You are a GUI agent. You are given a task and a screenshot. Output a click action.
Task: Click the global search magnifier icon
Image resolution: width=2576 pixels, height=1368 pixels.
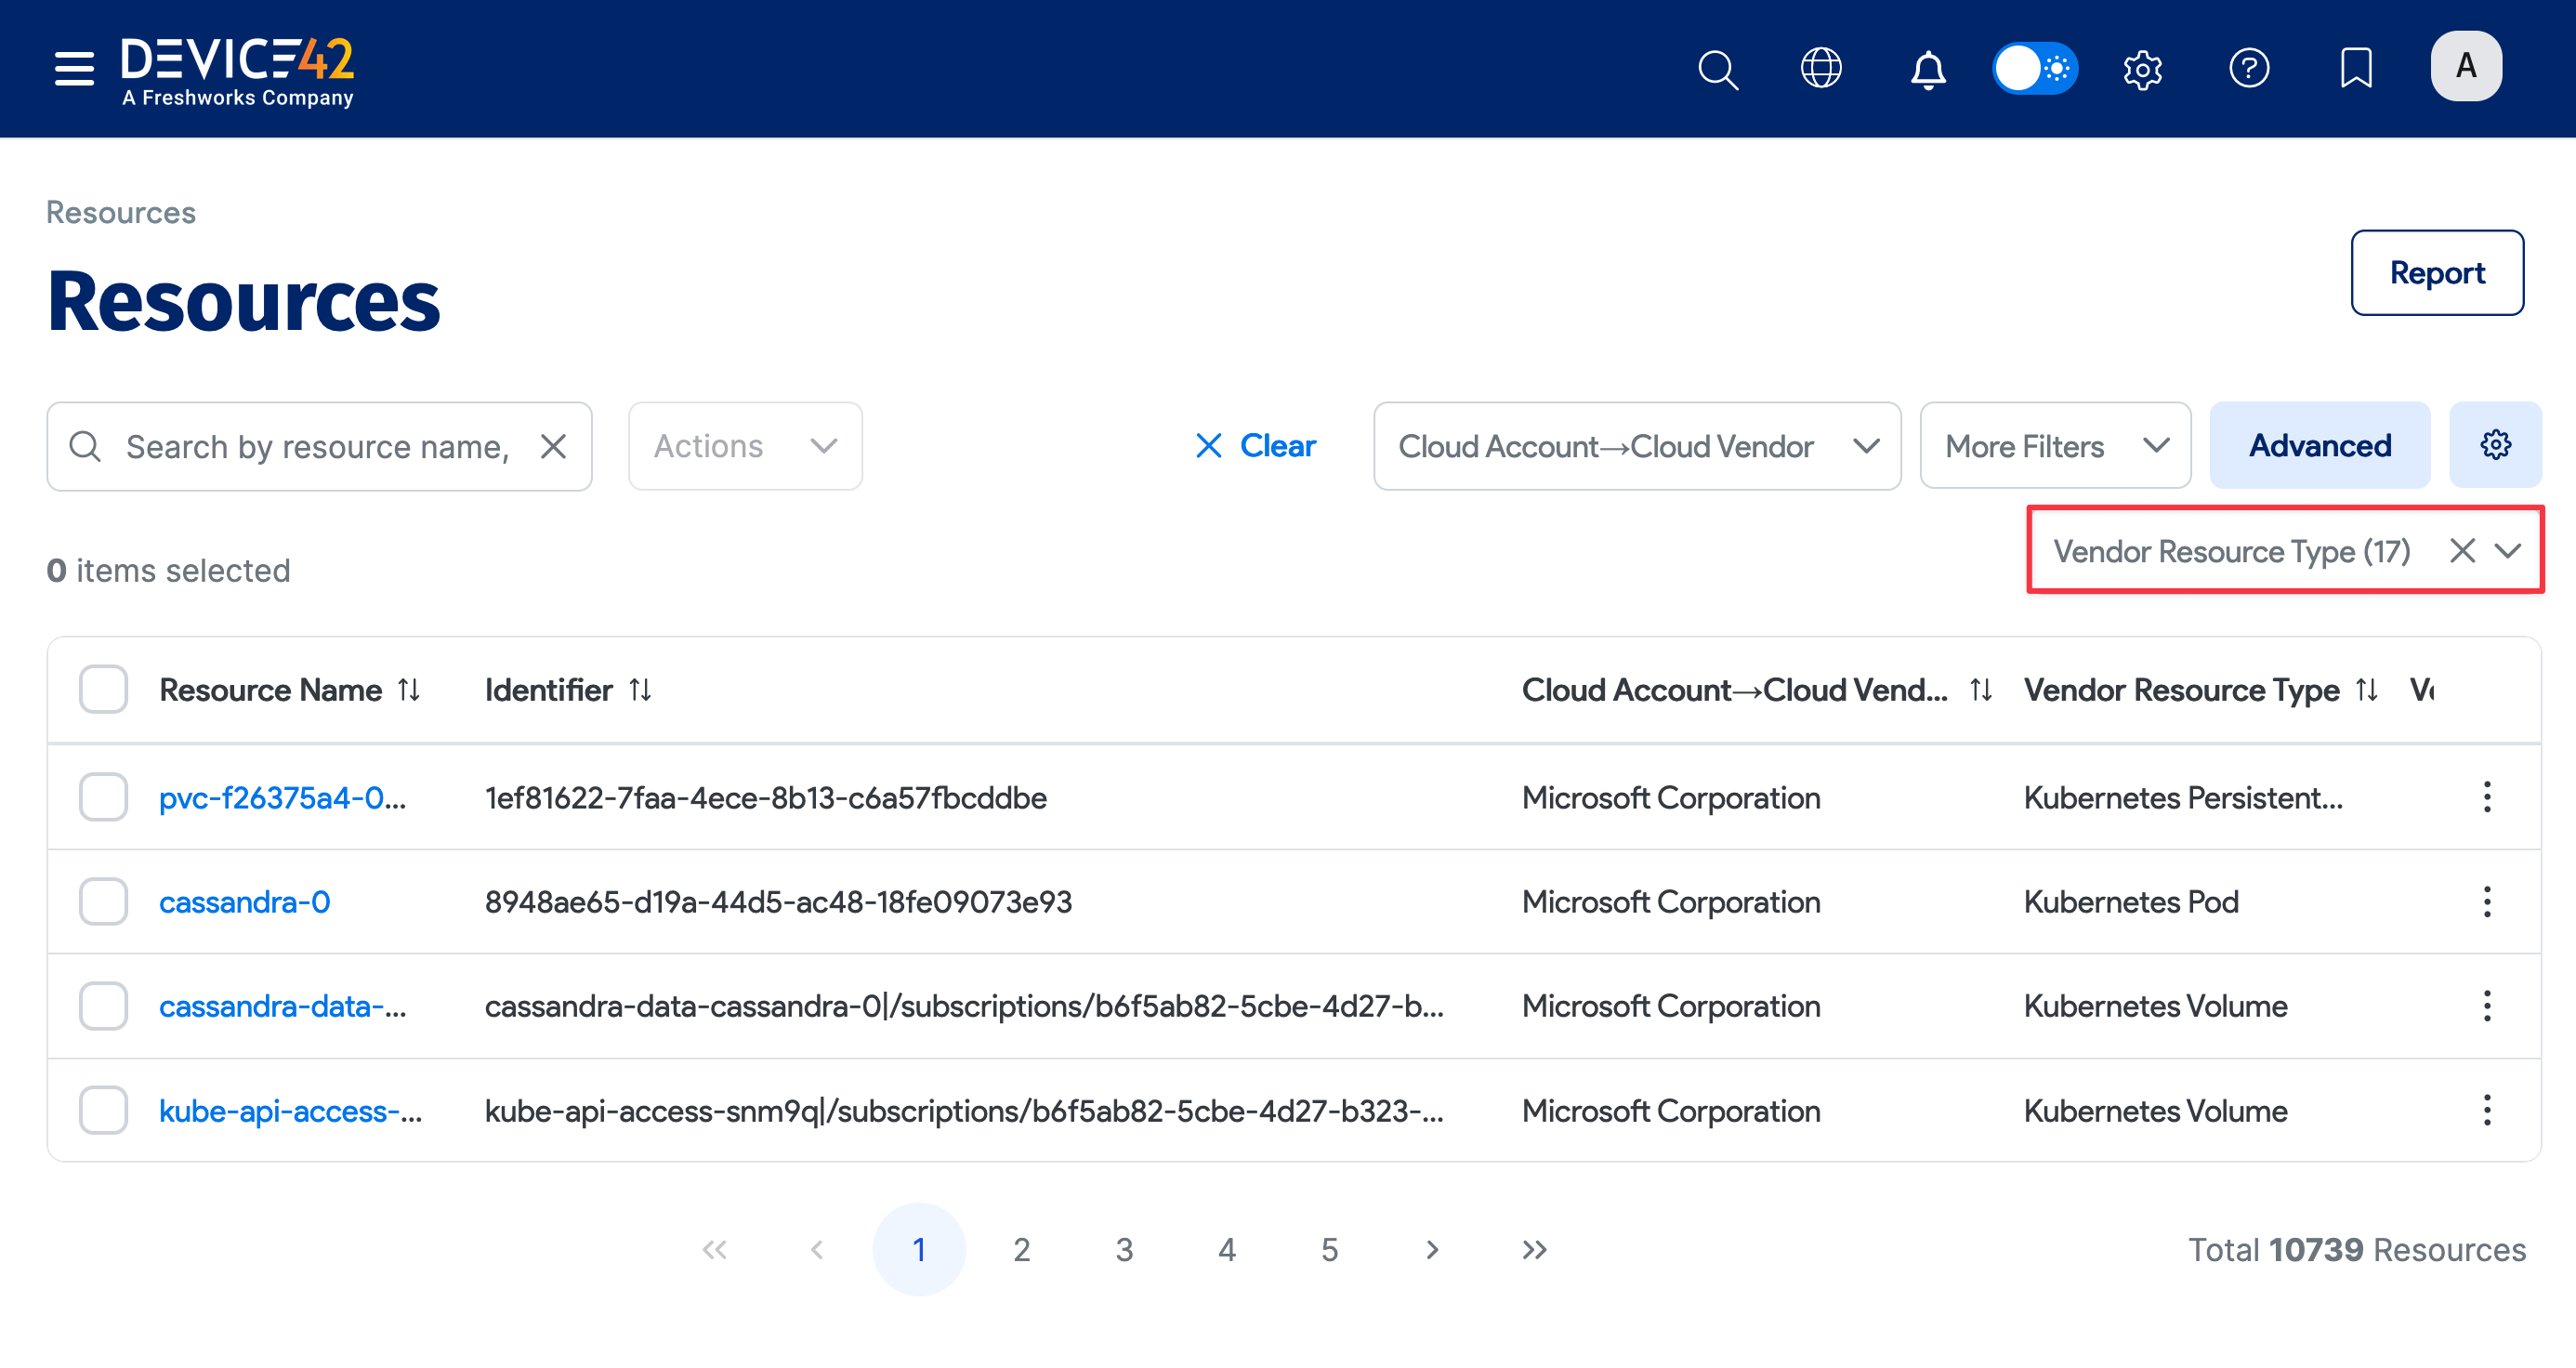click(x=1717, y=69)
